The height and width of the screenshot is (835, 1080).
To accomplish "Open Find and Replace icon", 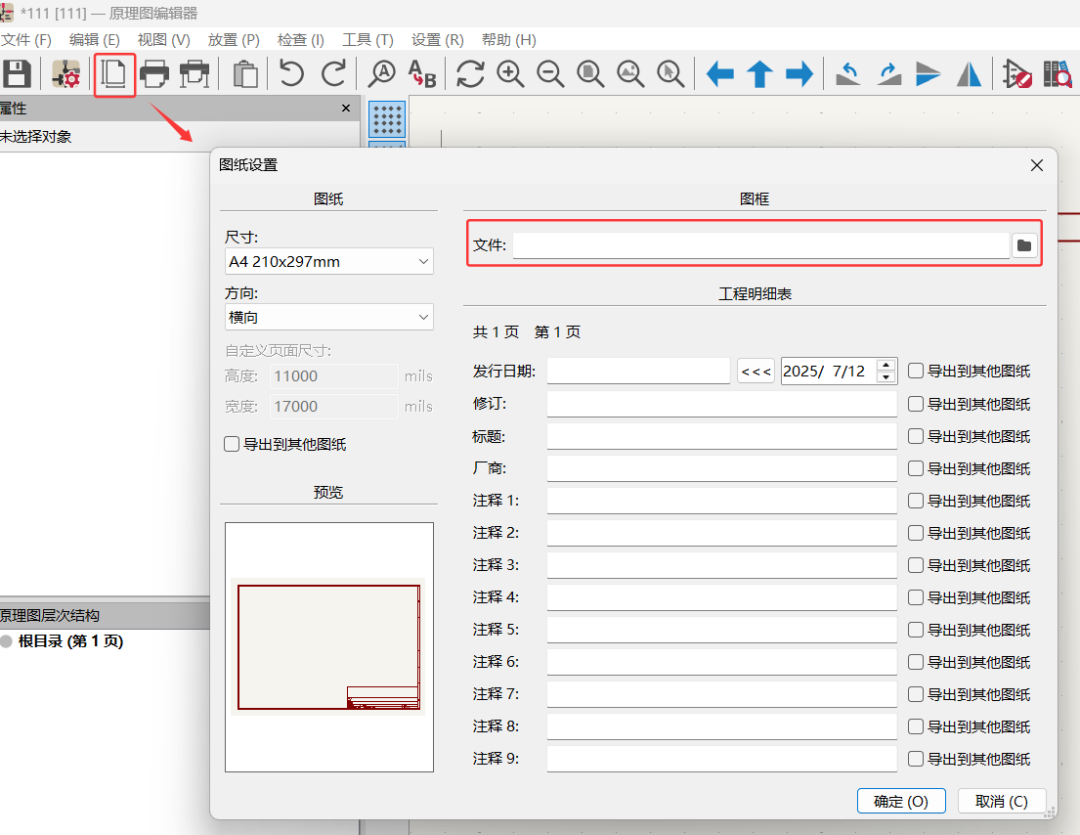I will pos(422,74).
